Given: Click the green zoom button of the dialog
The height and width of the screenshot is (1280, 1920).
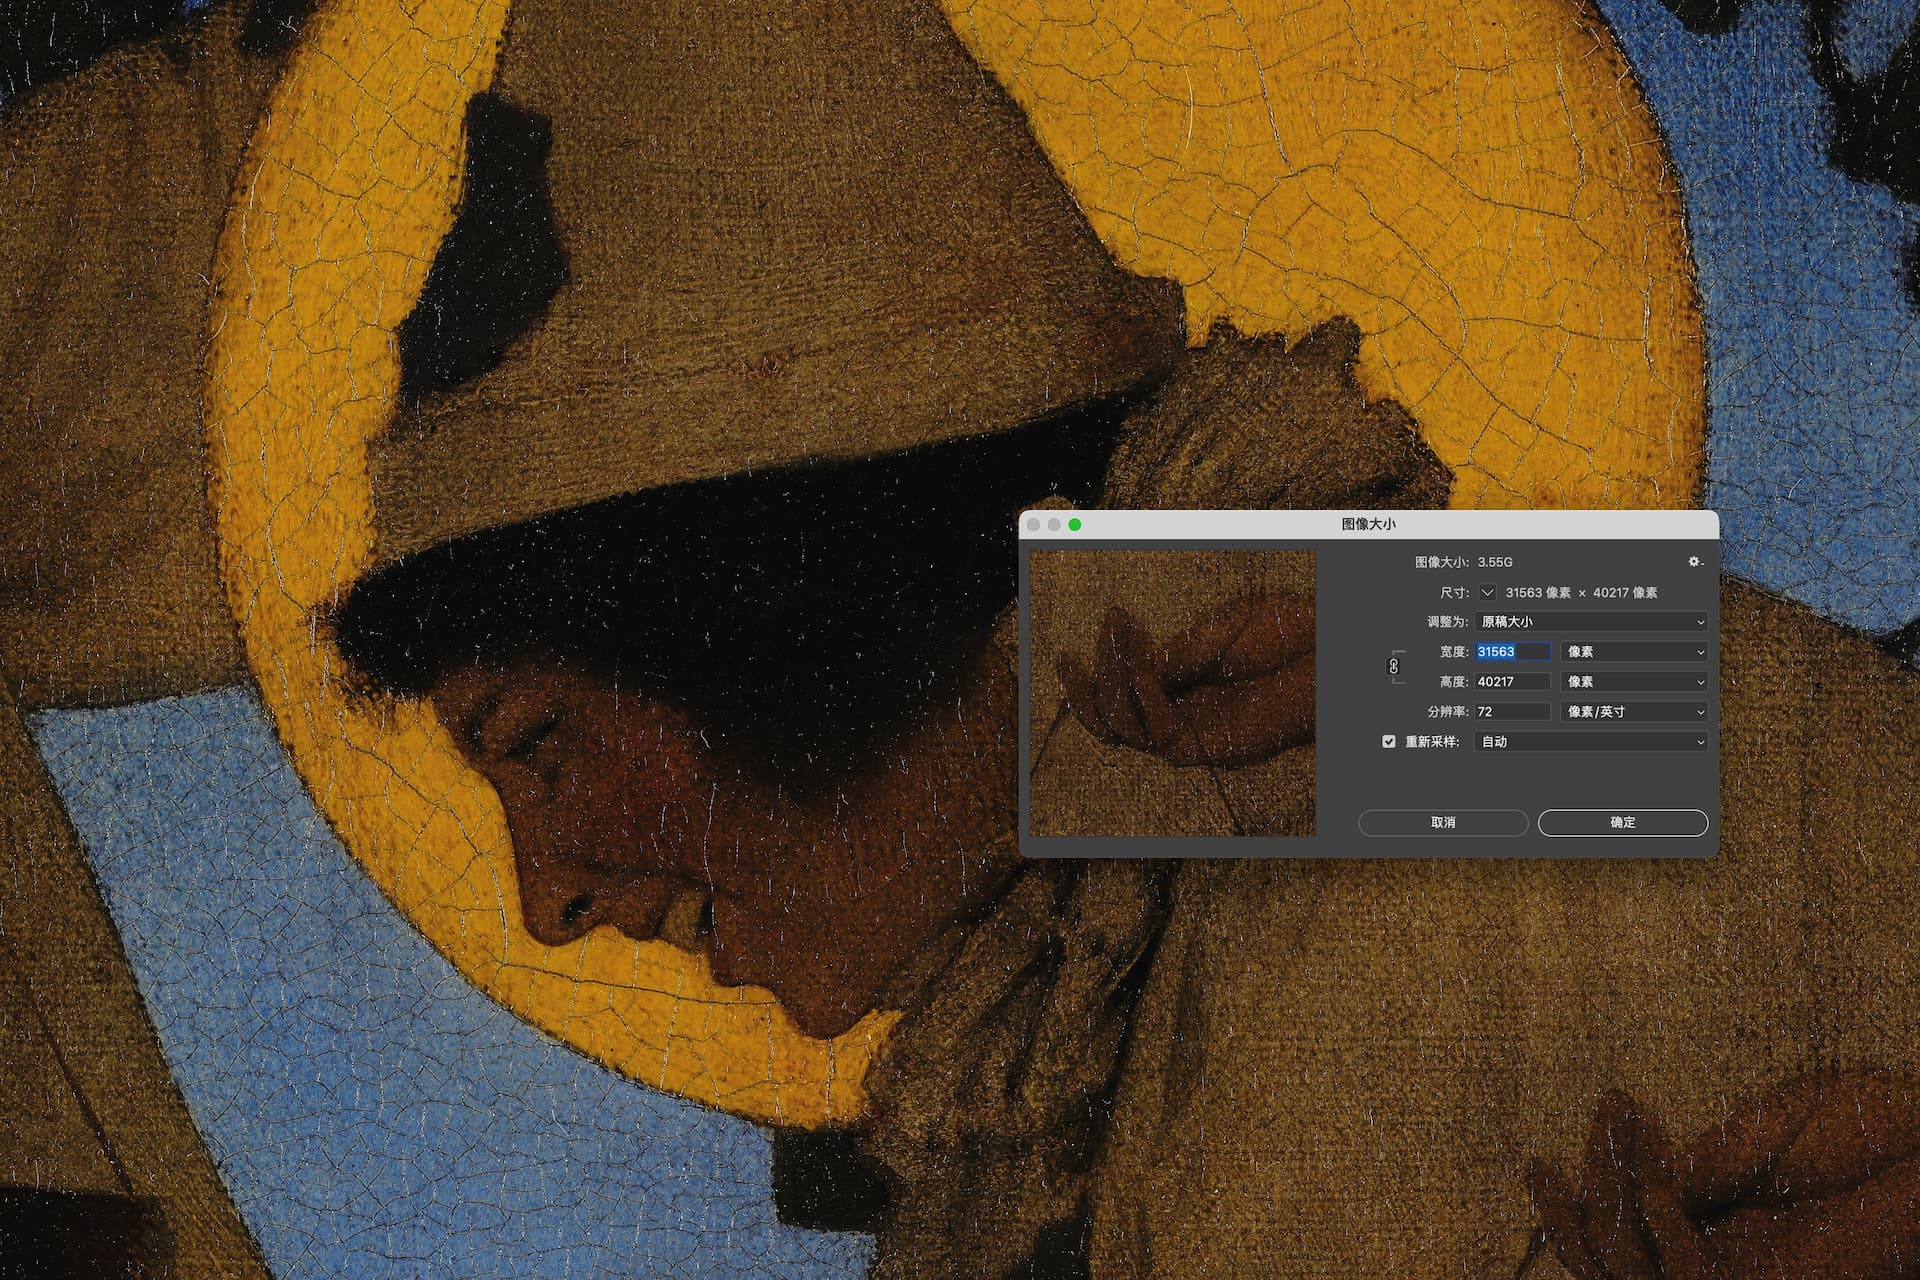Looking at the screenshot, I should click(1075, 525).
